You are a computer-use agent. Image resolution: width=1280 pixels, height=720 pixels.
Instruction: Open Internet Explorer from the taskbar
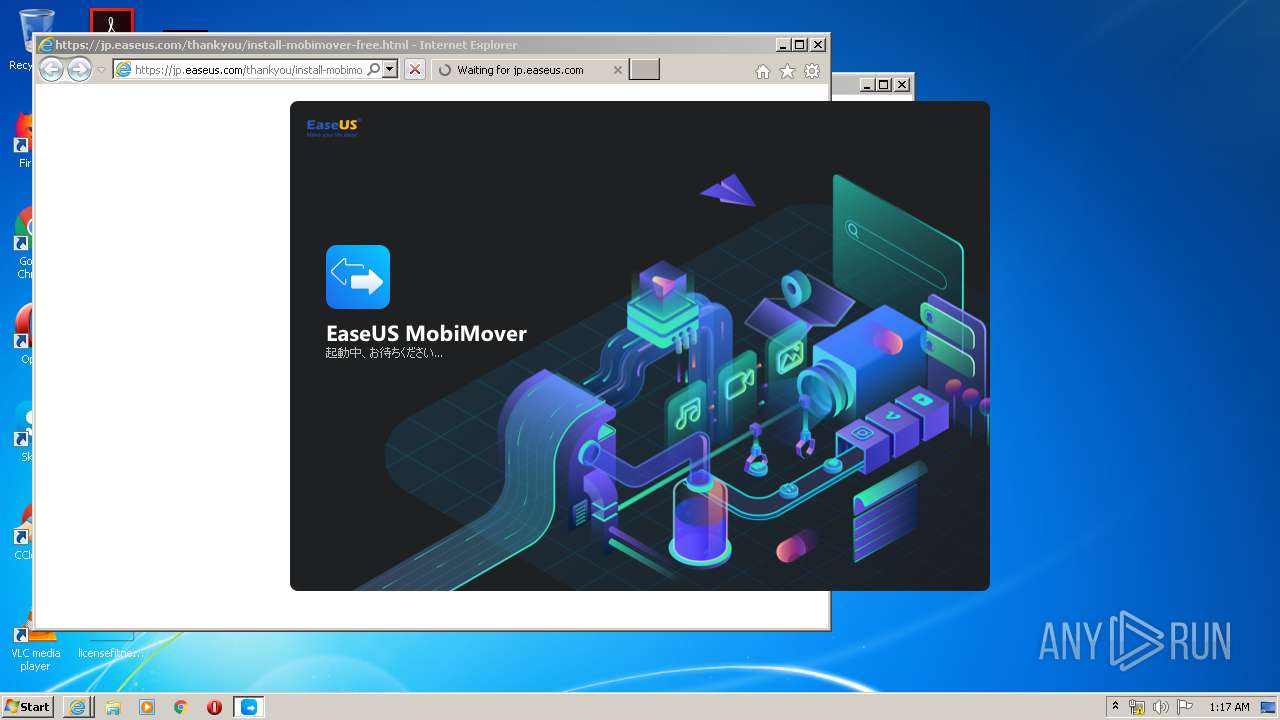78,707
